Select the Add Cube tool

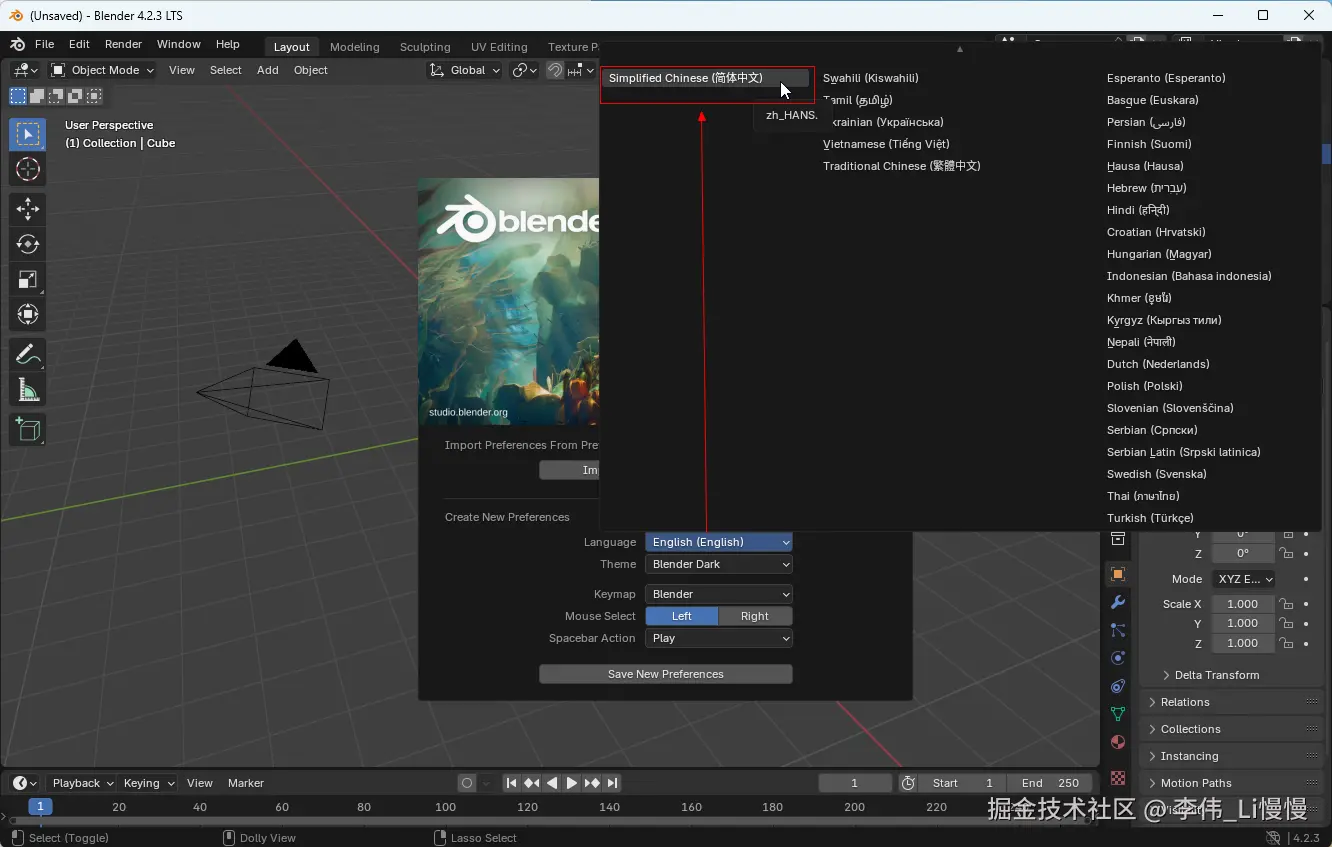(28, 429)
